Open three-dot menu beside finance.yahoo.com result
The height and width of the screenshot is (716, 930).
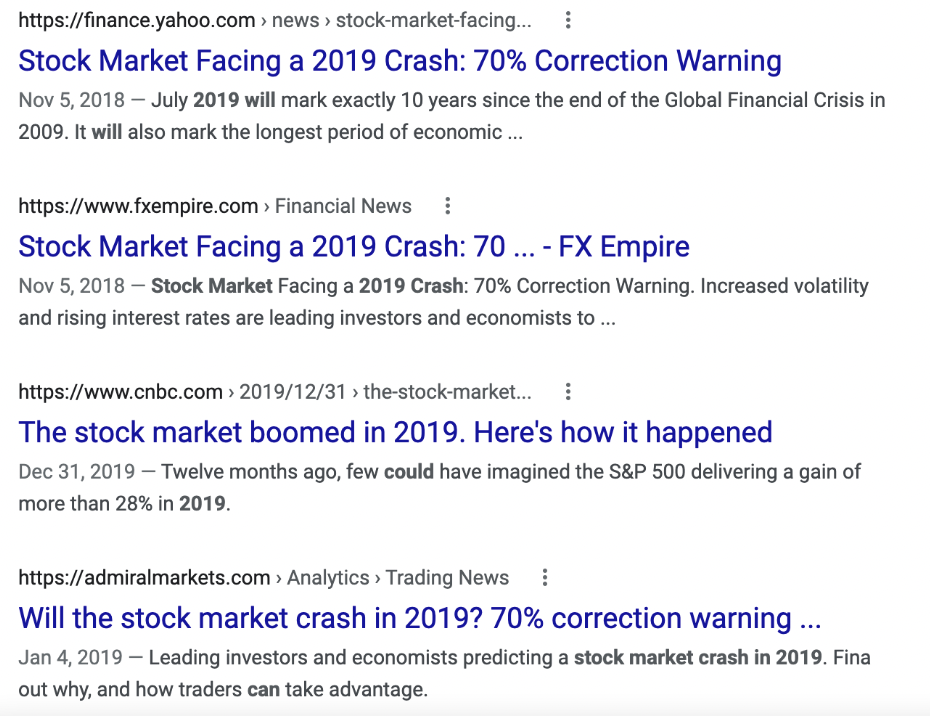[x=568, y=20]
